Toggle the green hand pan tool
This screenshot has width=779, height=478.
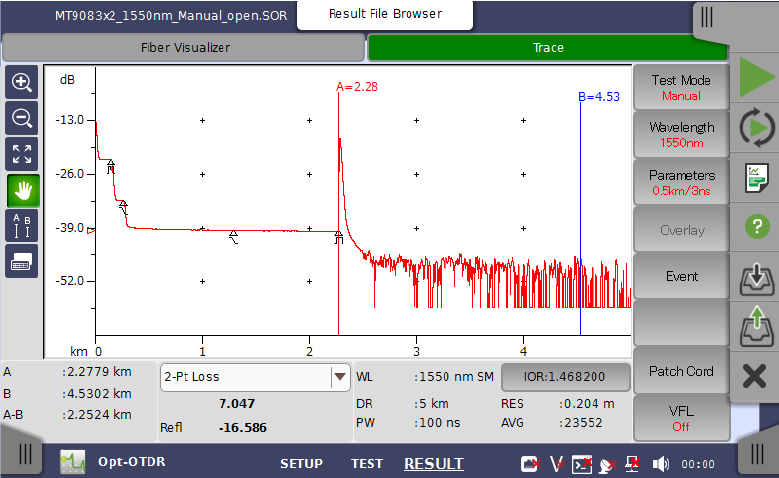[x=21, y=189]
